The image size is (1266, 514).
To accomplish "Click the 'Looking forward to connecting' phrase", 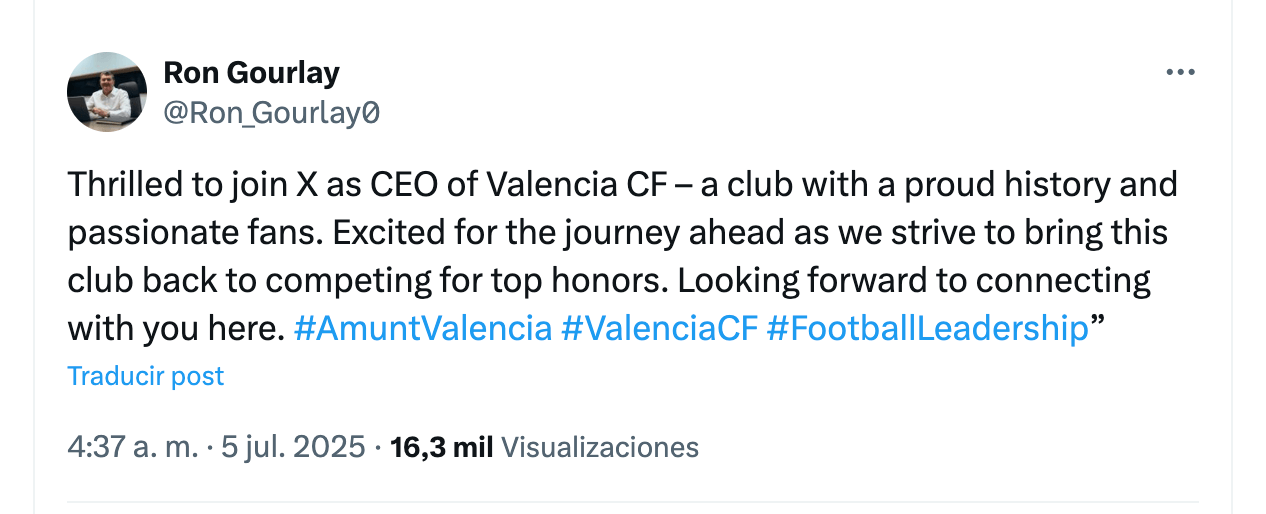I will point(914,281).
